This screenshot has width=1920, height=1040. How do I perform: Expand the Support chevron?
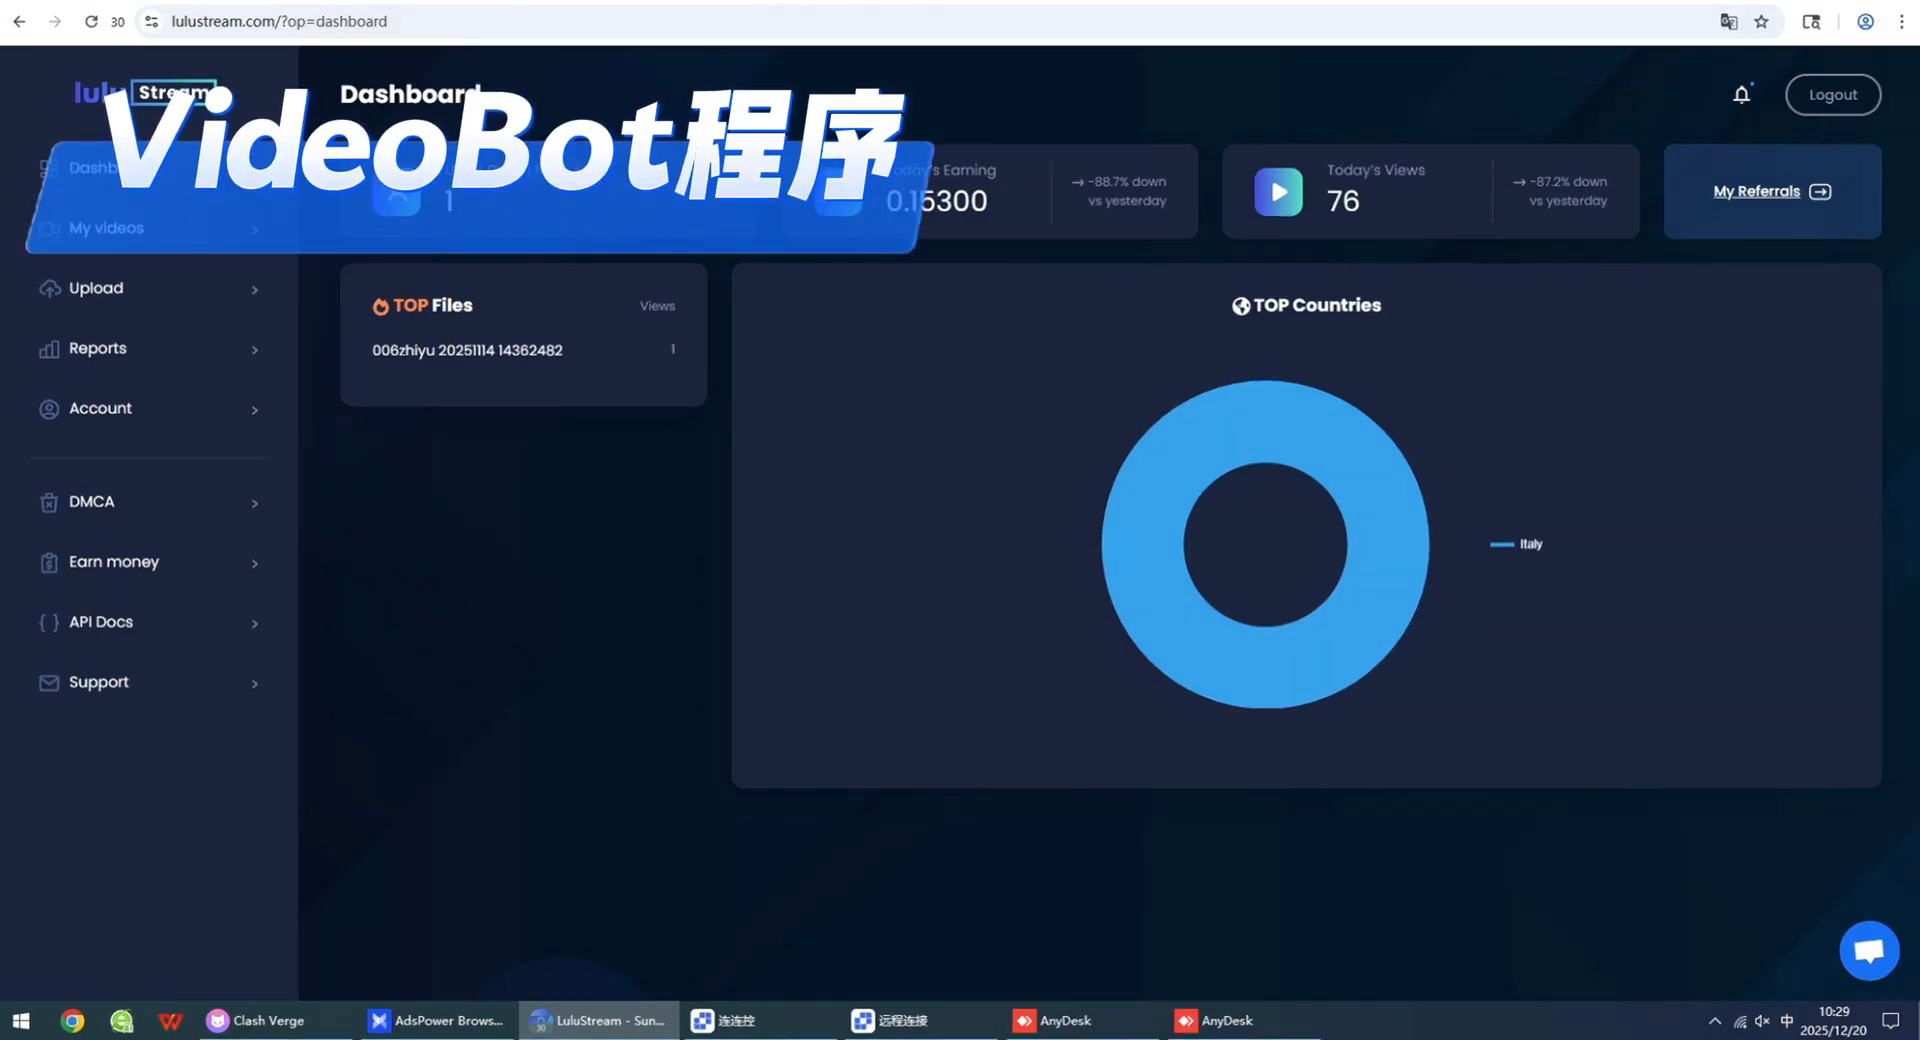click(255, 684)
